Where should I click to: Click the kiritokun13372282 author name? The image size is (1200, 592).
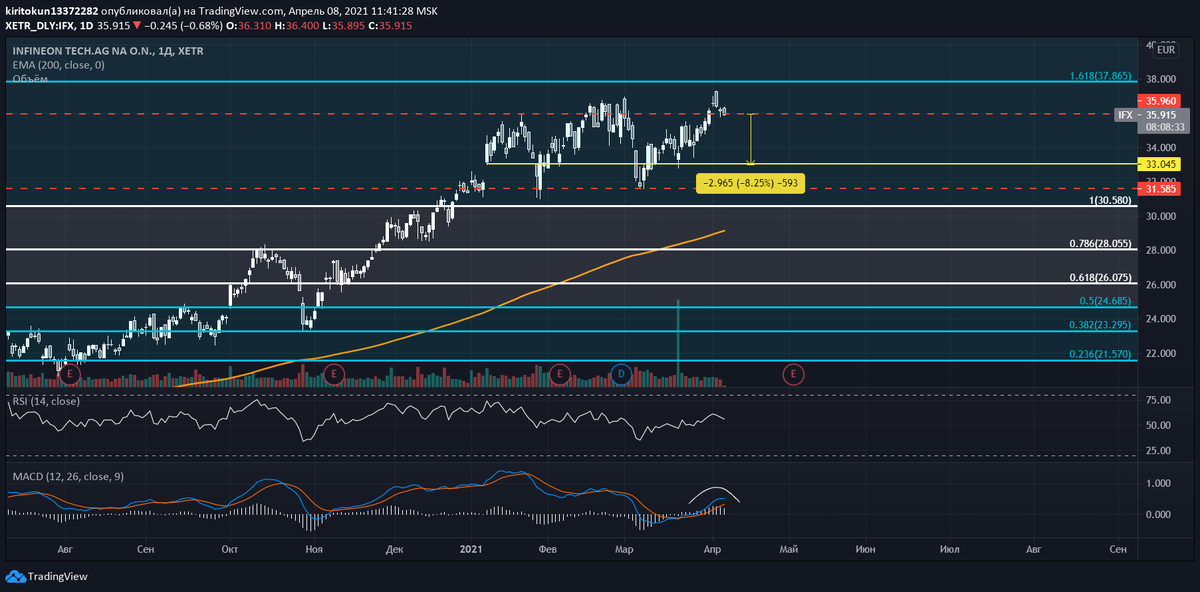coord(53,9)
